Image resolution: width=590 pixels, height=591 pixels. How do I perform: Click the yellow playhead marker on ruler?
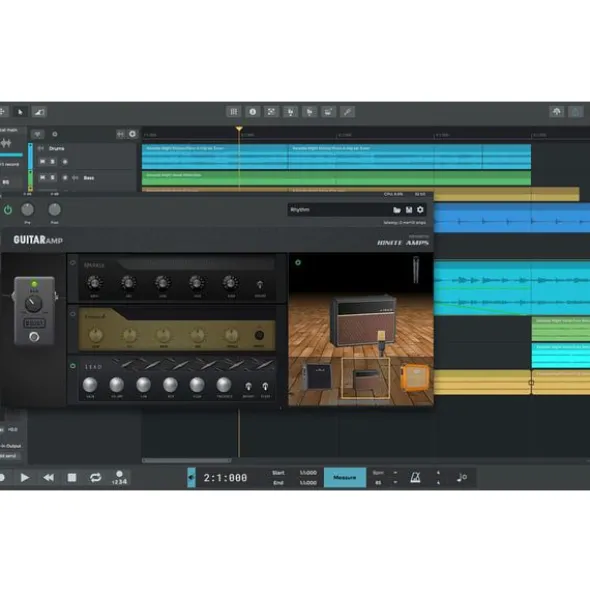[239, 129]
